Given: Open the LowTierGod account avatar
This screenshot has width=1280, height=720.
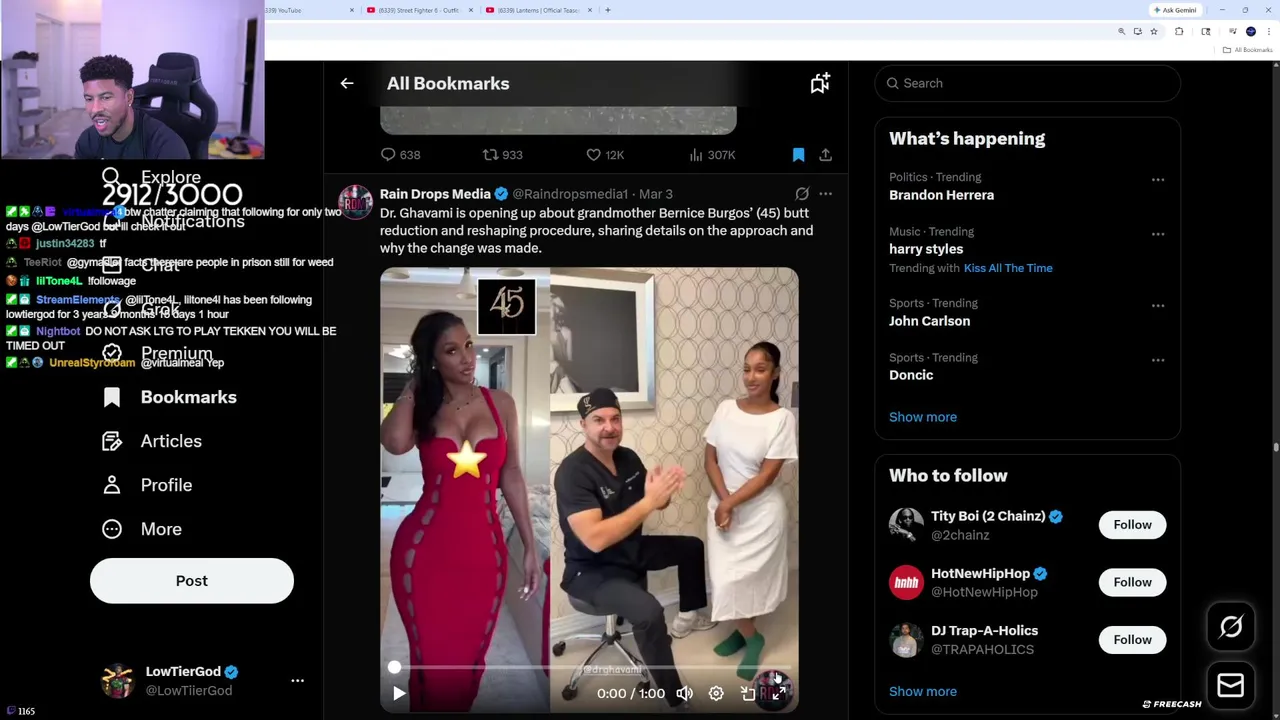Looking at the screenshot, I should (x=118, y=681).
